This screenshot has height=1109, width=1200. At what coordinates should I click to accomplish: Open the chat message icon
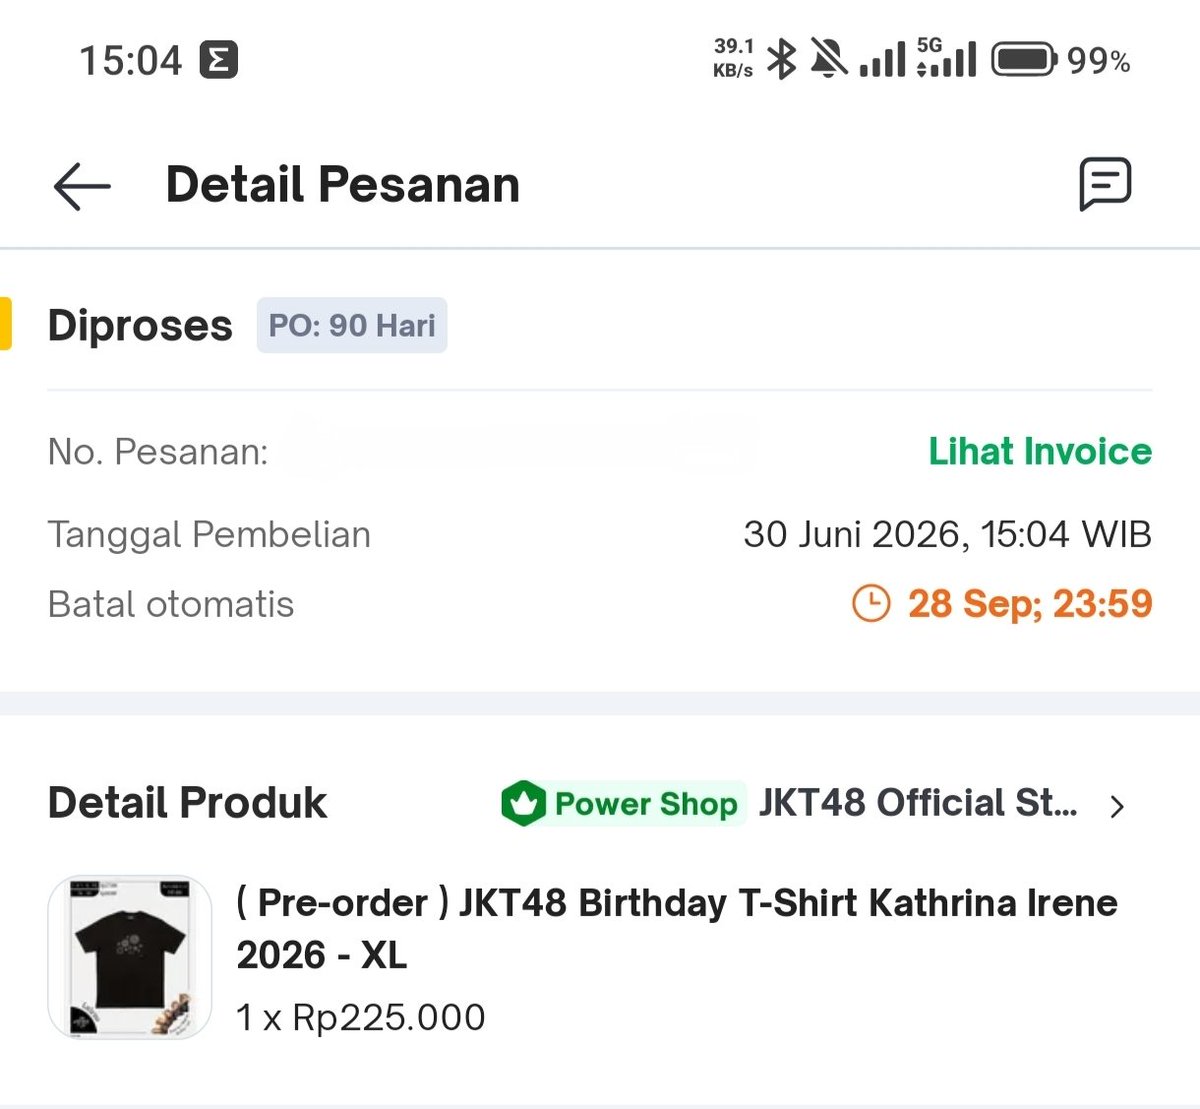1105,184
